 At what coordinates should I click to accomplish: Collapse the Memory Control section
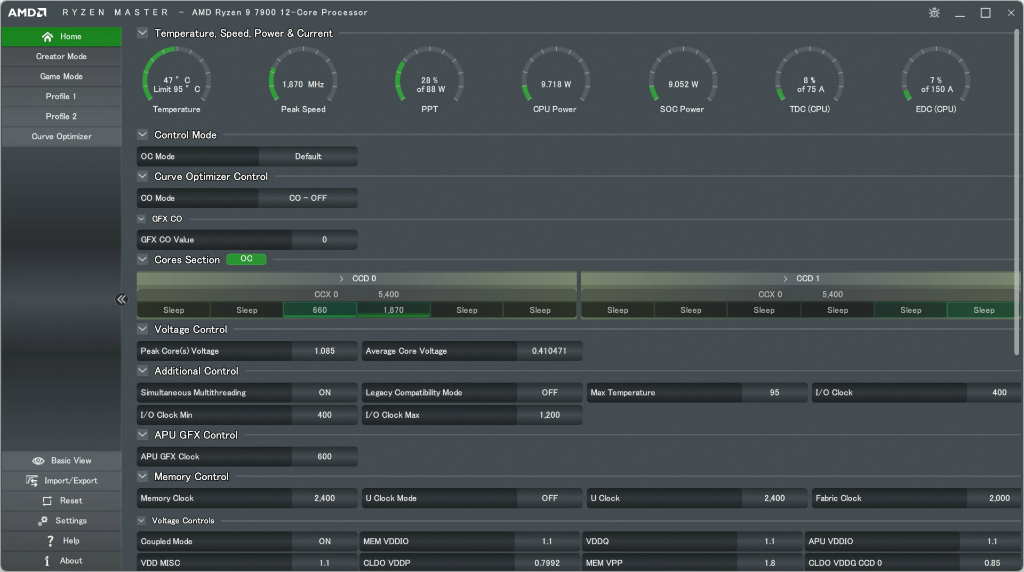(142, 477)
